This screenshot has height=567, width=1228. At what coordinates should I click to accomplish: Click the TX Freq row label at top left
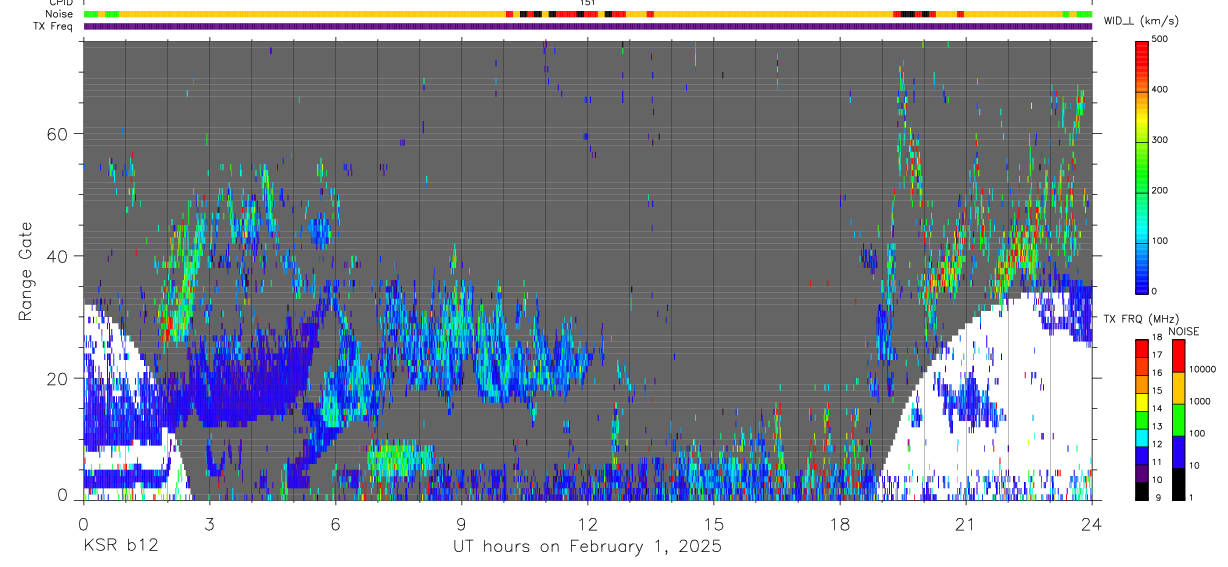click(54, 26)
